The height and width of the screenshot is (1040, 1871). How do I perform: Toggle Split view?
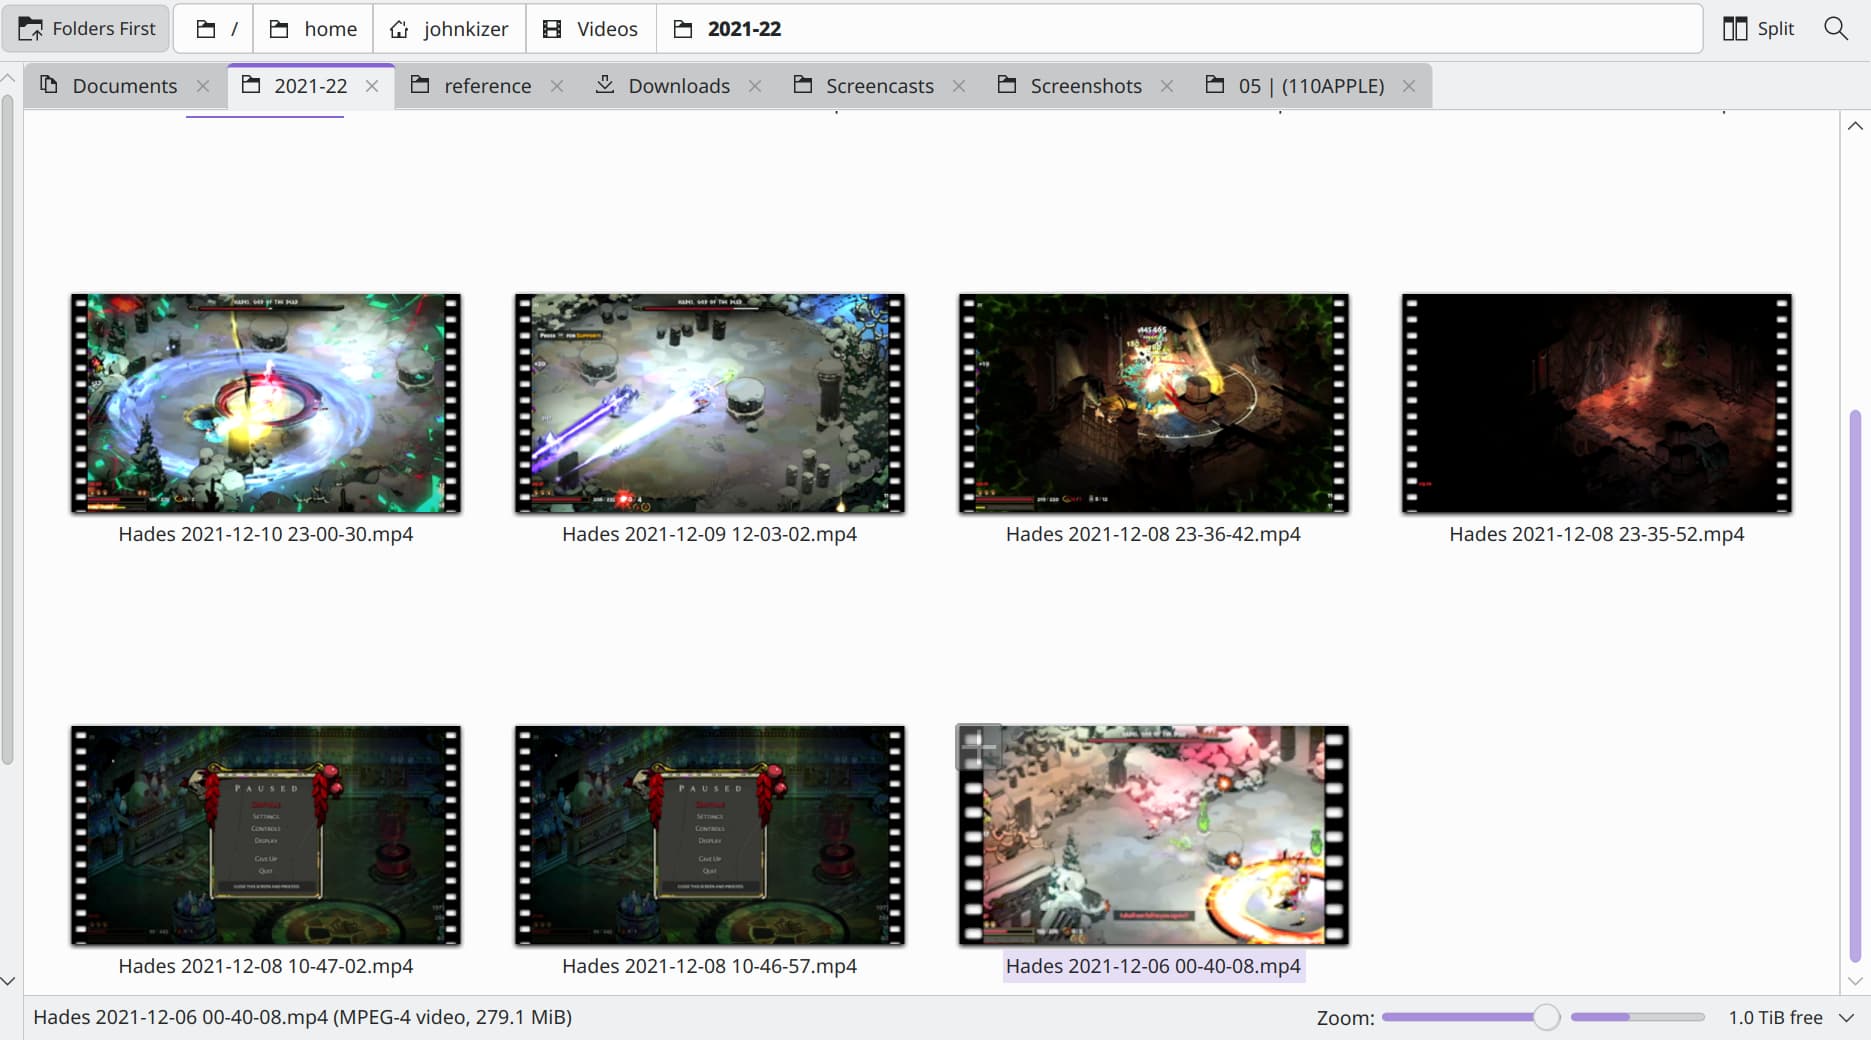tap(1759, 29)
